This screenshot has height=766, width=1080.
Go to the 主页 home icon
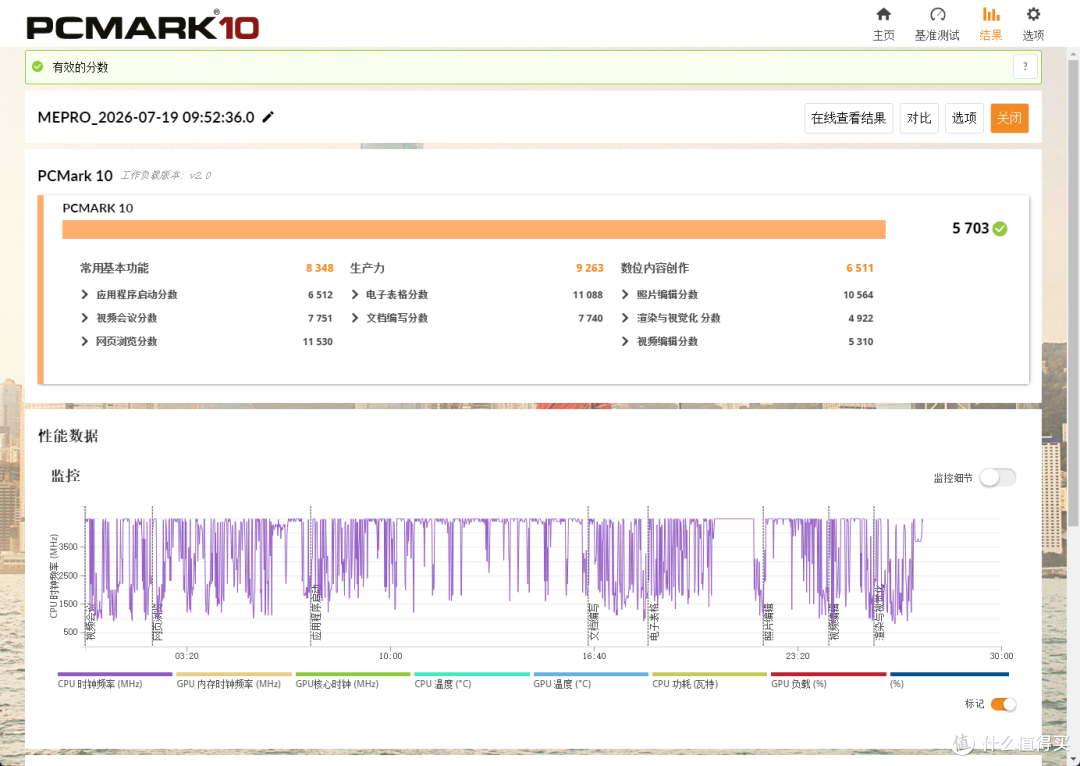click(883, 14)
